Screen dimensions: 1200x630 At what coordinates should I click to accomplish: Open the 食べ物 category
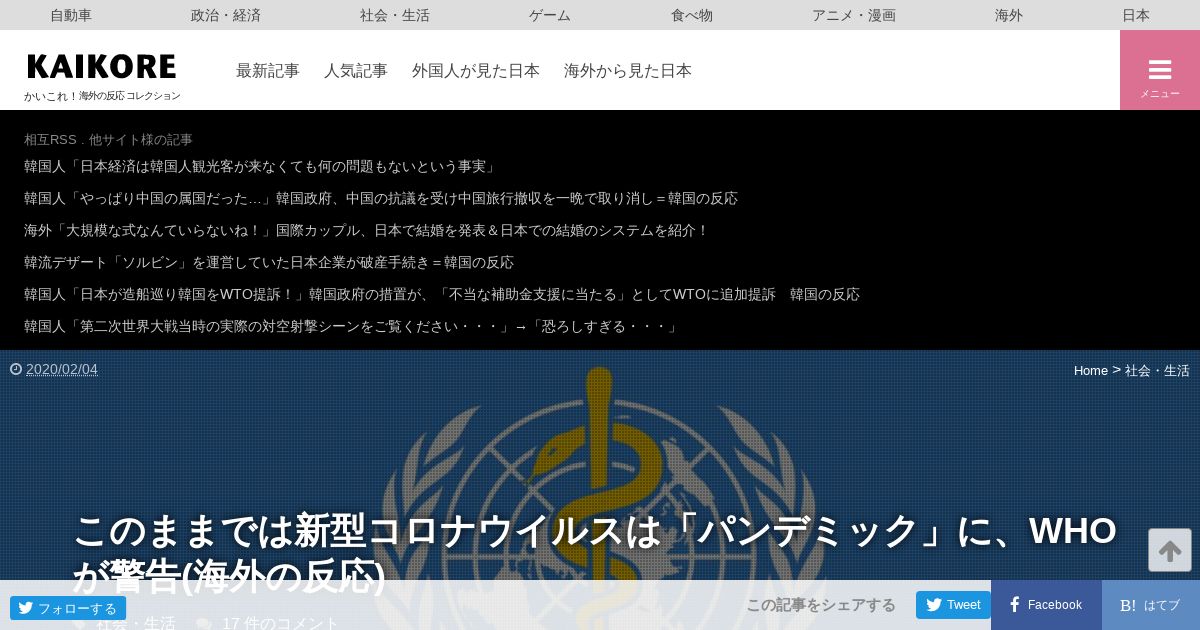tap(692, 15)
